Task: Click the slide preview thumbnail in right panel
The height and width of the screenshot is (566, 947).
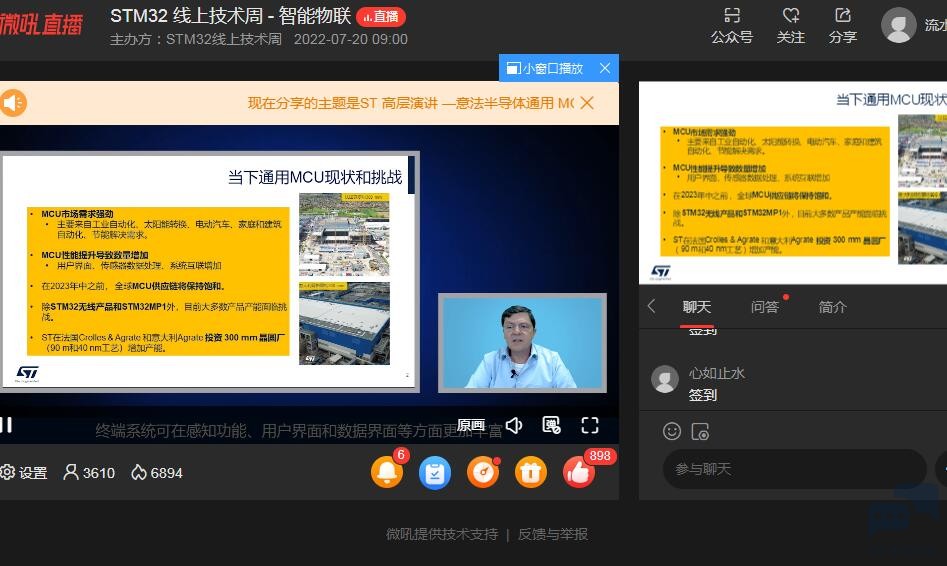Action: 793,183
